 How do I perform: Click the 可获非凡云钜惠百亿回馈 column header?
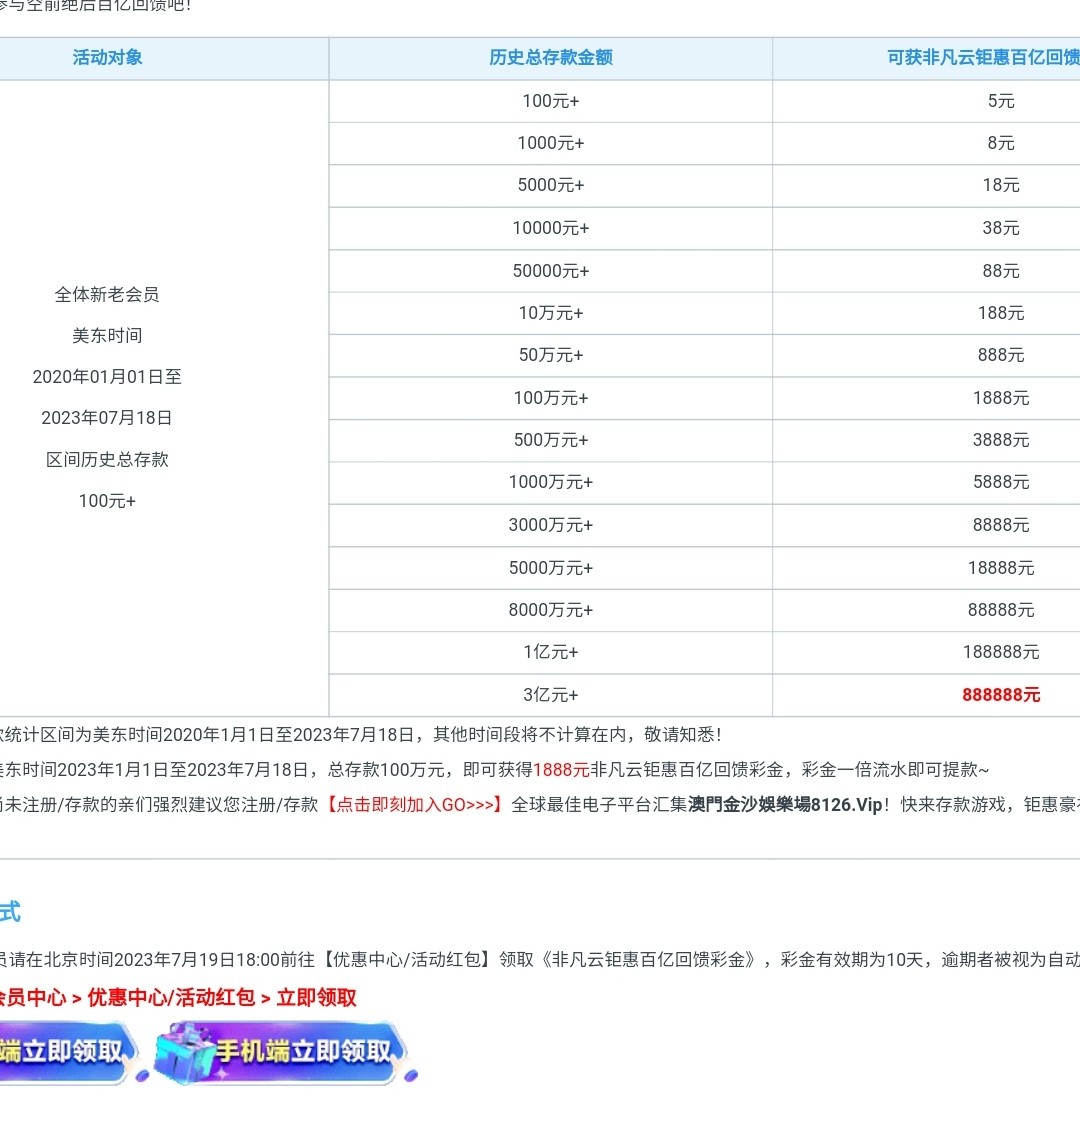[982, 58]
